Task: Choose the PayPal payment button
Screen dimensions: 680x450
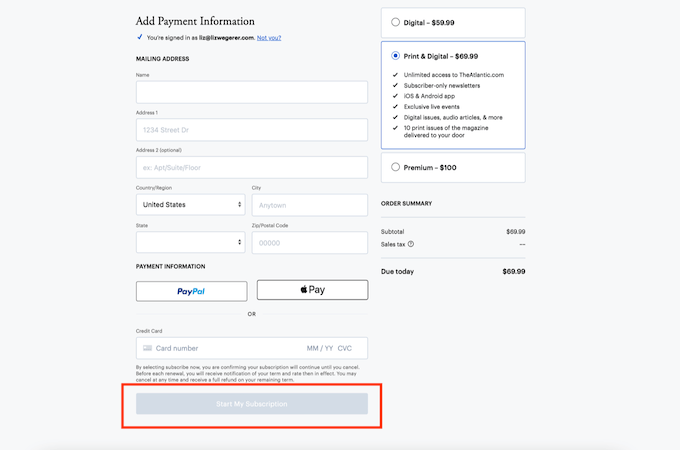Action: click(191, 291)
